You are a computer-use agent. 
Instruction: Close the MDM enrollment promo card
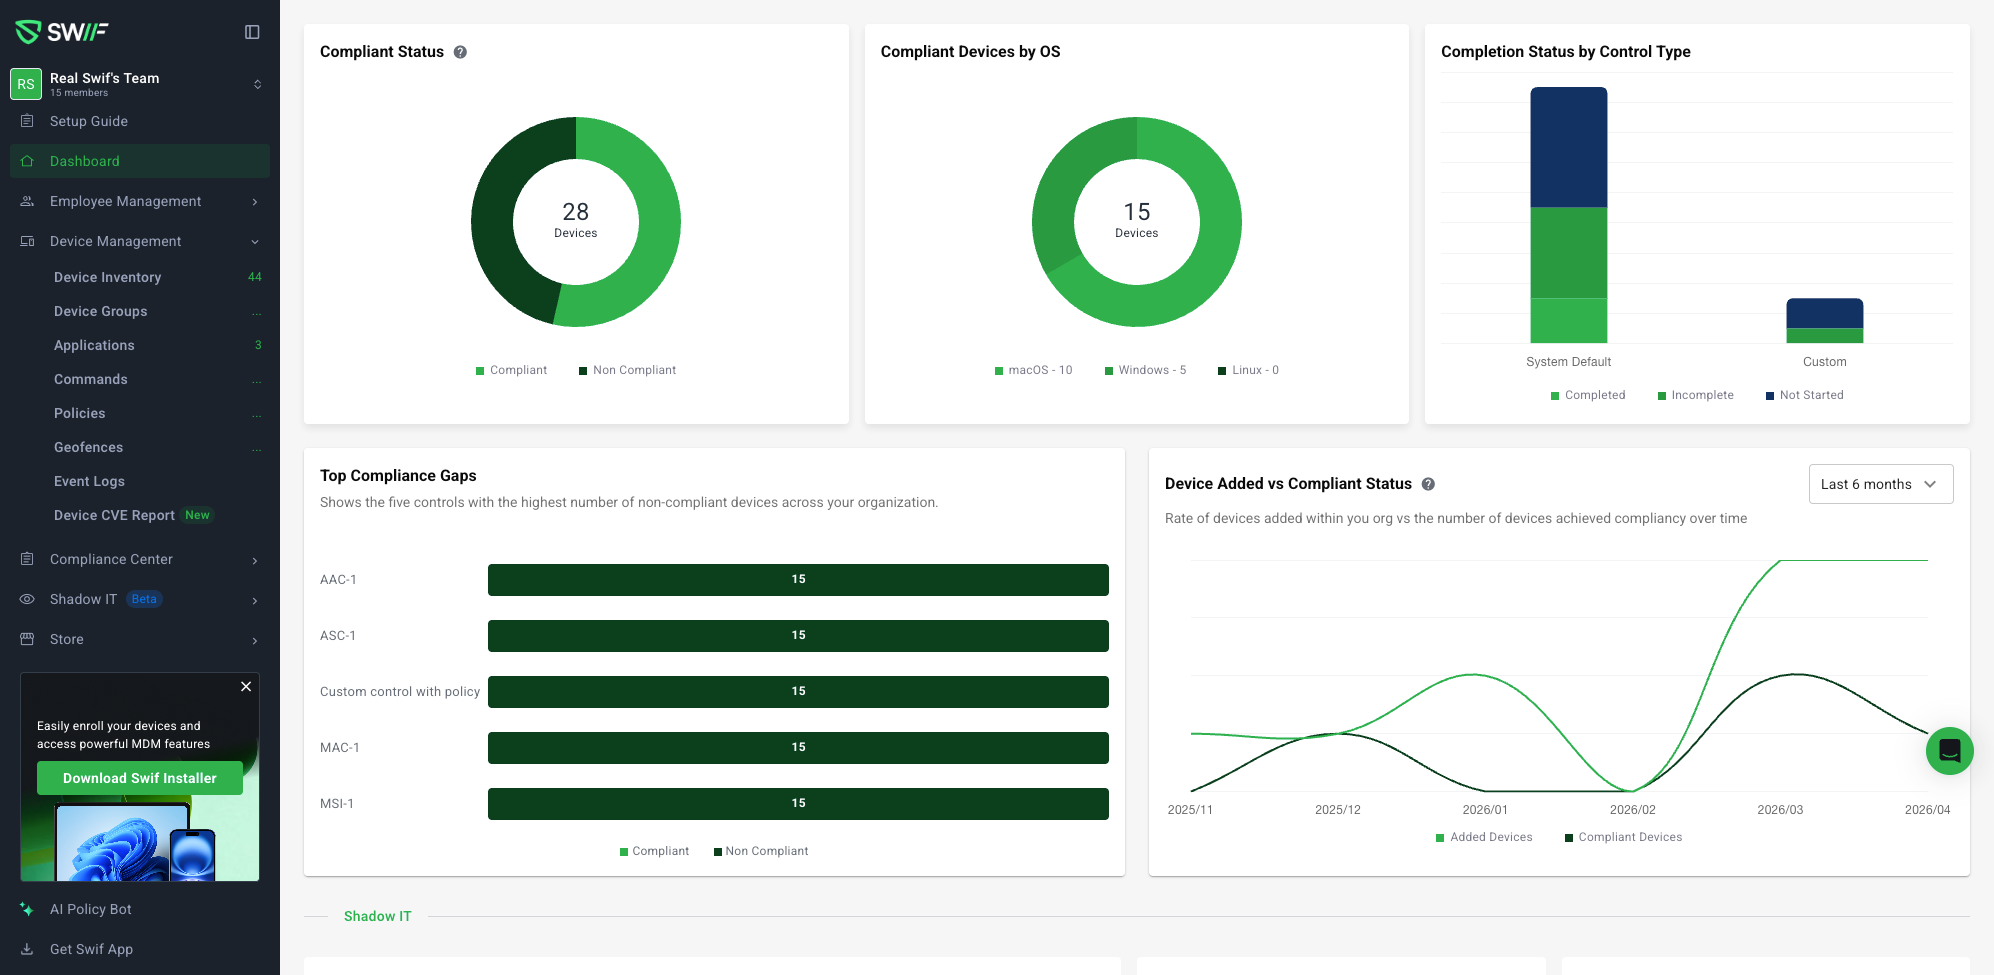click(246, 686)
